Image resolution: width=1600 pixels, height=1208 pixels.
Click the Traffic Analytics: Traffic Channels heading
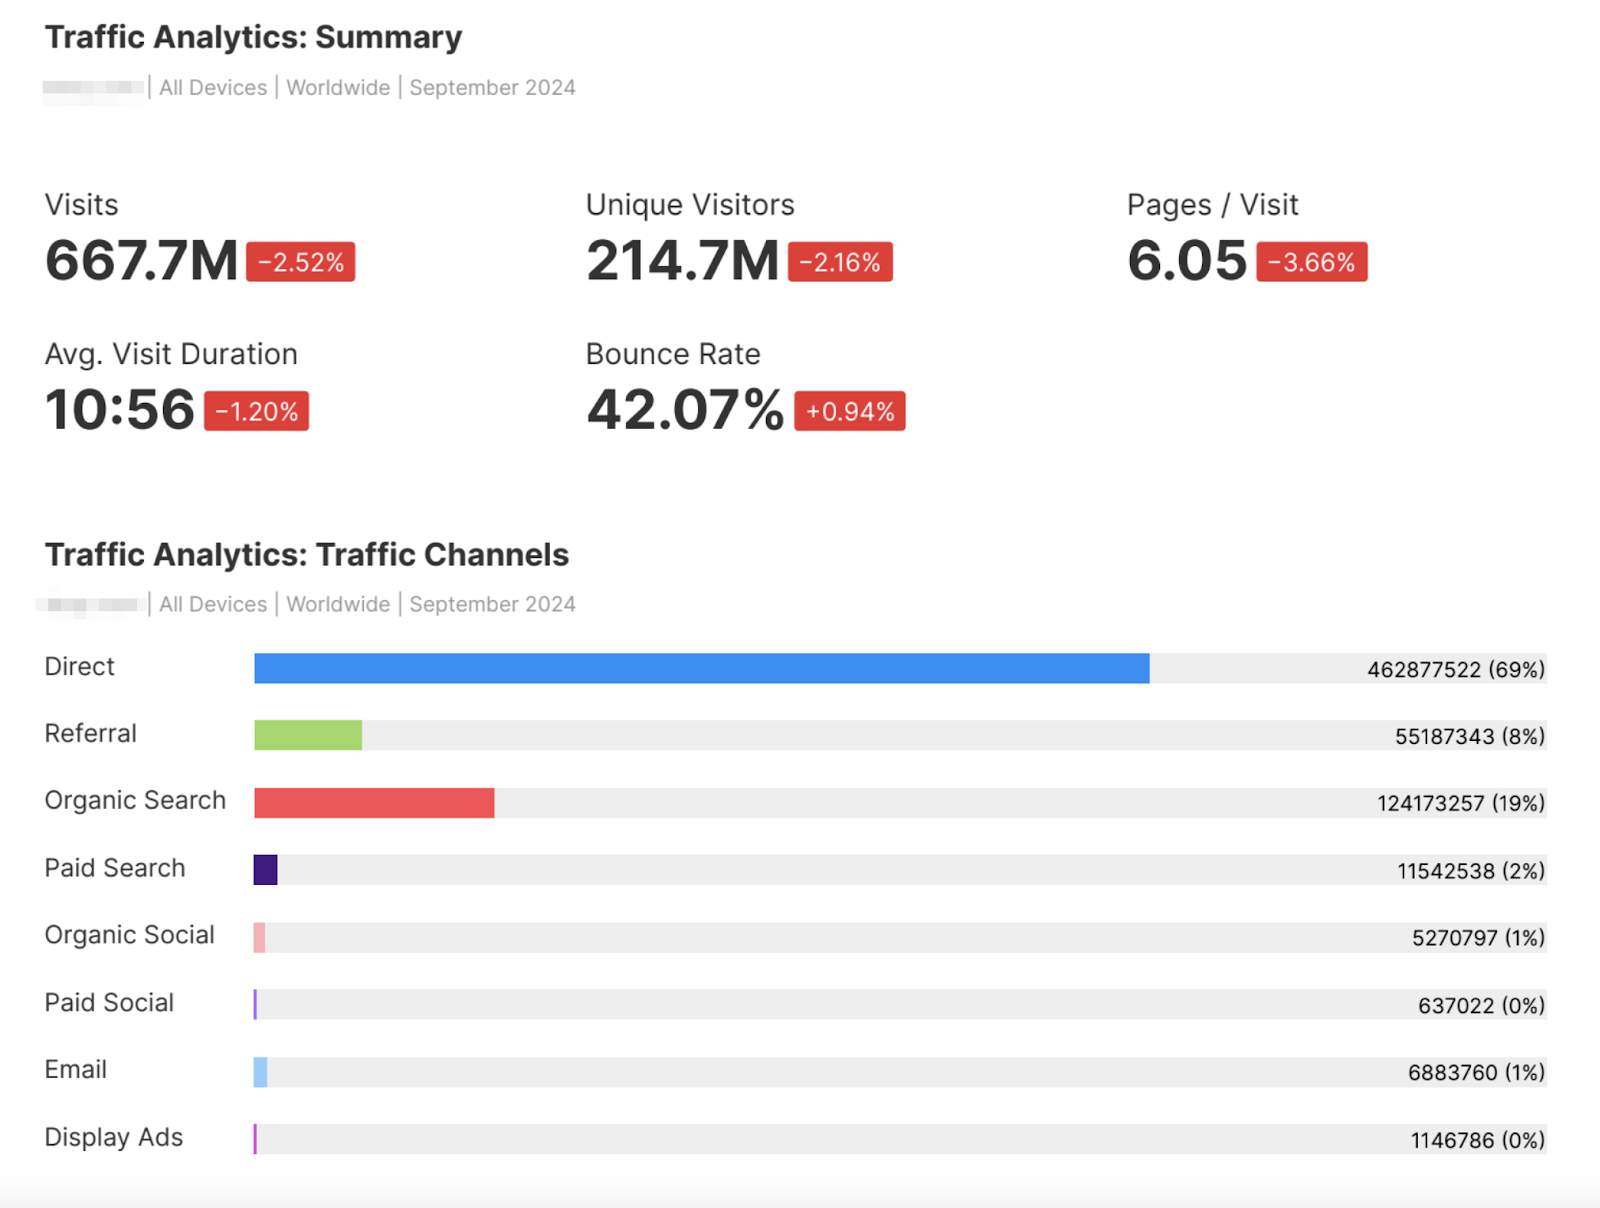pyautogui.click(x=306, y=554)
